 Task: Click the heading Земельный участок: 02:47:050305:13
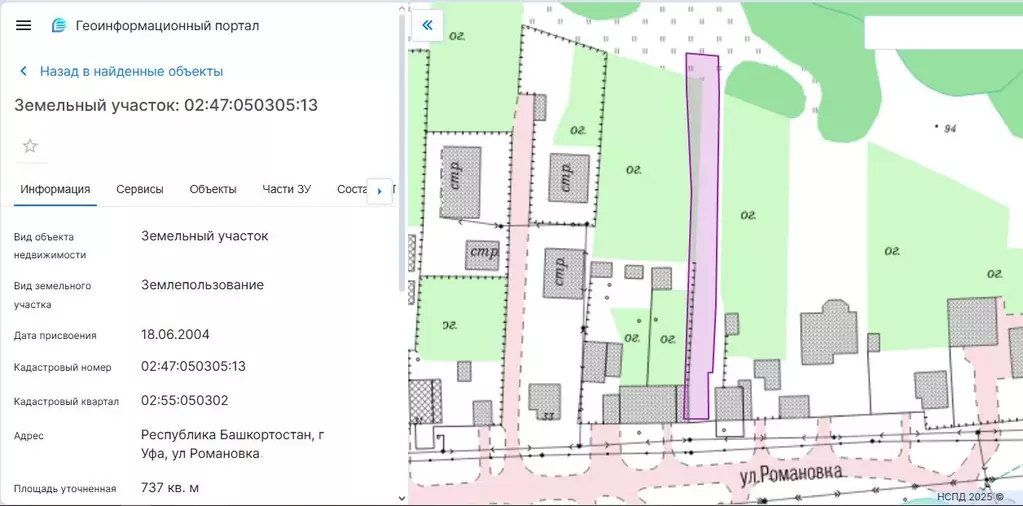166,105
